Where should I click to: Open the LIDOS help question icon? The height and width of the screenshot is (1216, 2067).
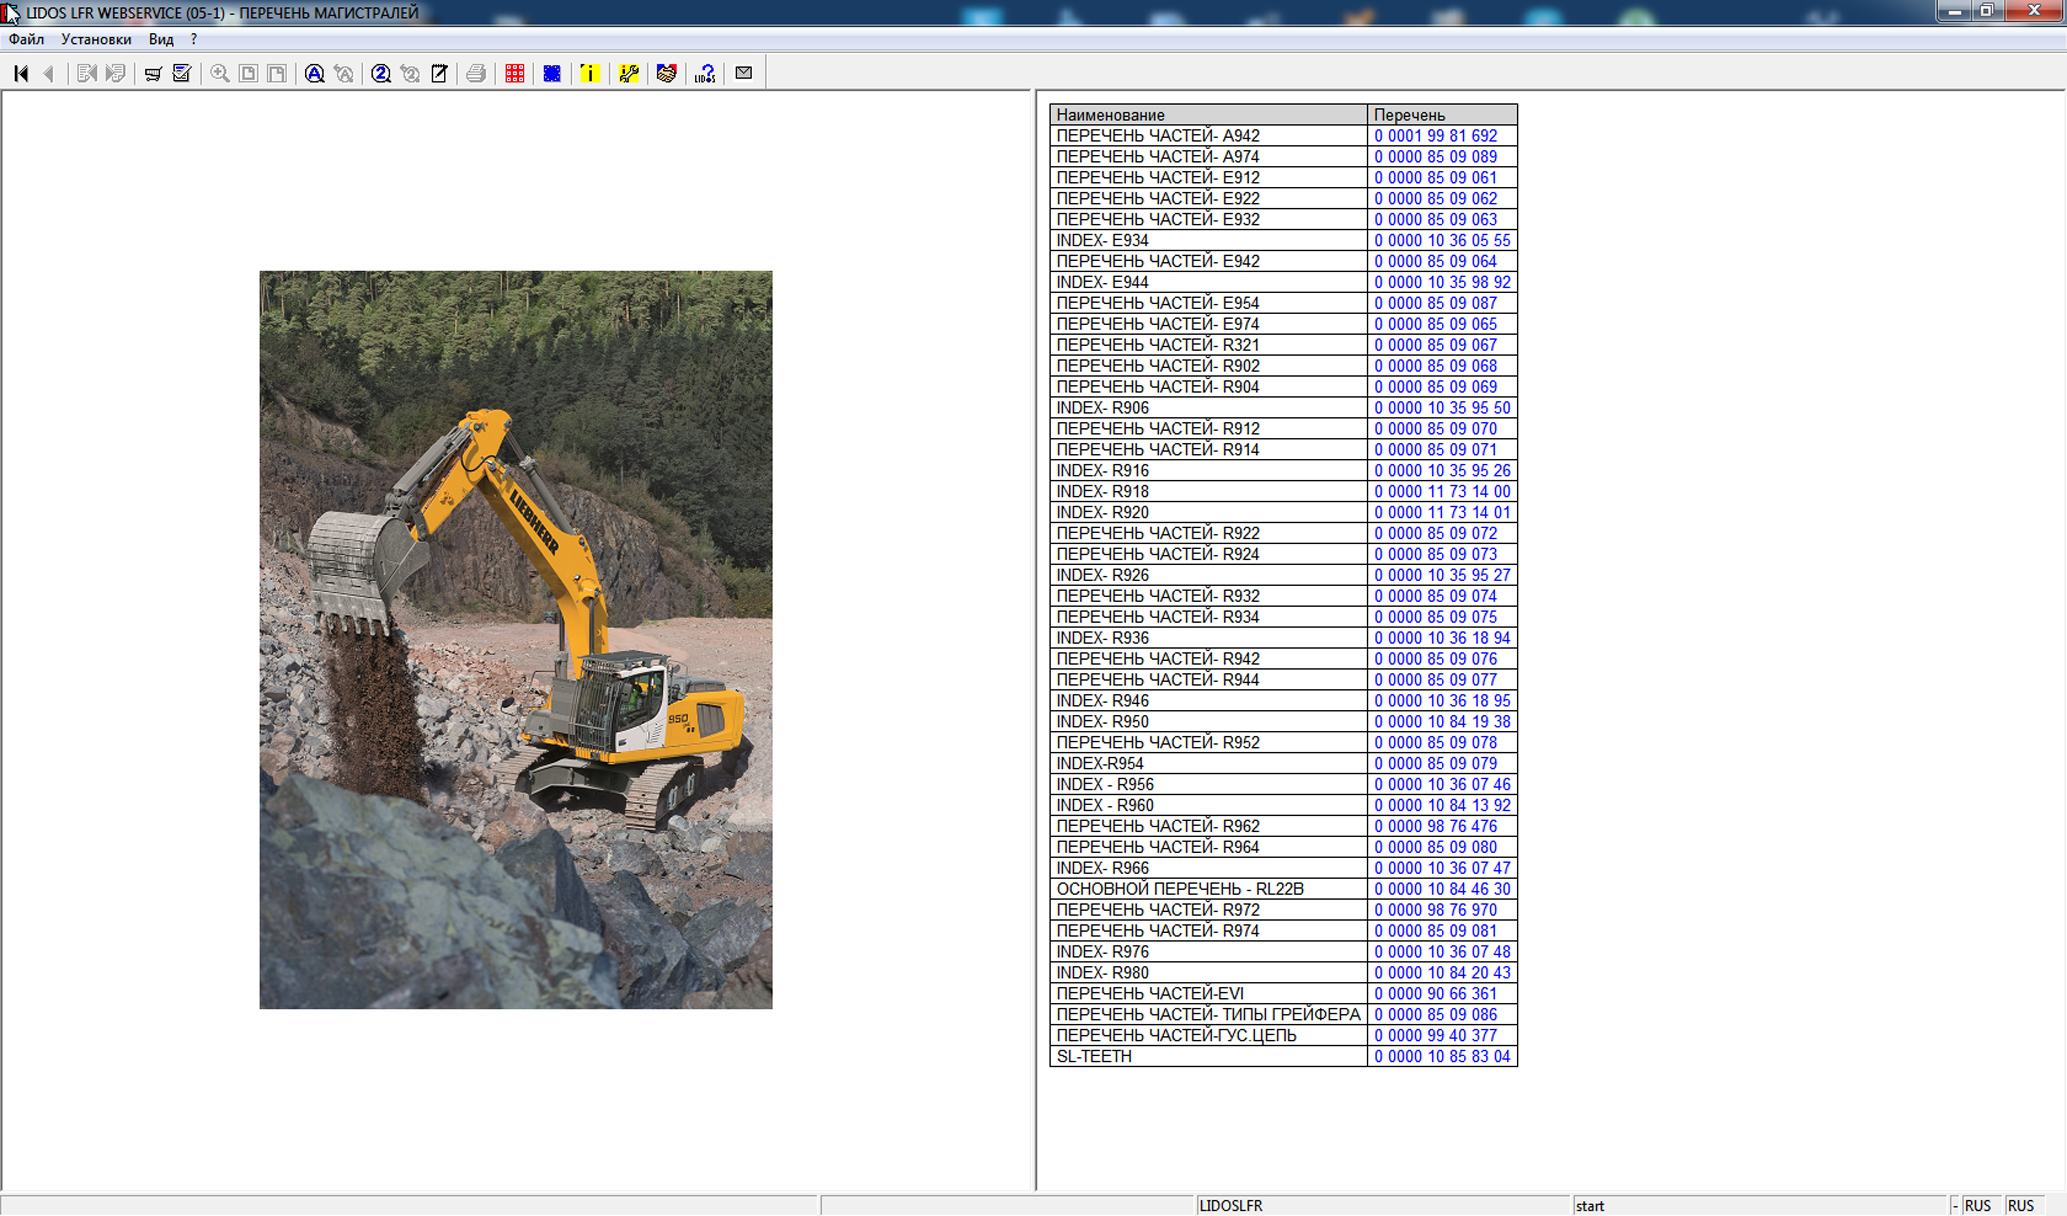point(705,73)
